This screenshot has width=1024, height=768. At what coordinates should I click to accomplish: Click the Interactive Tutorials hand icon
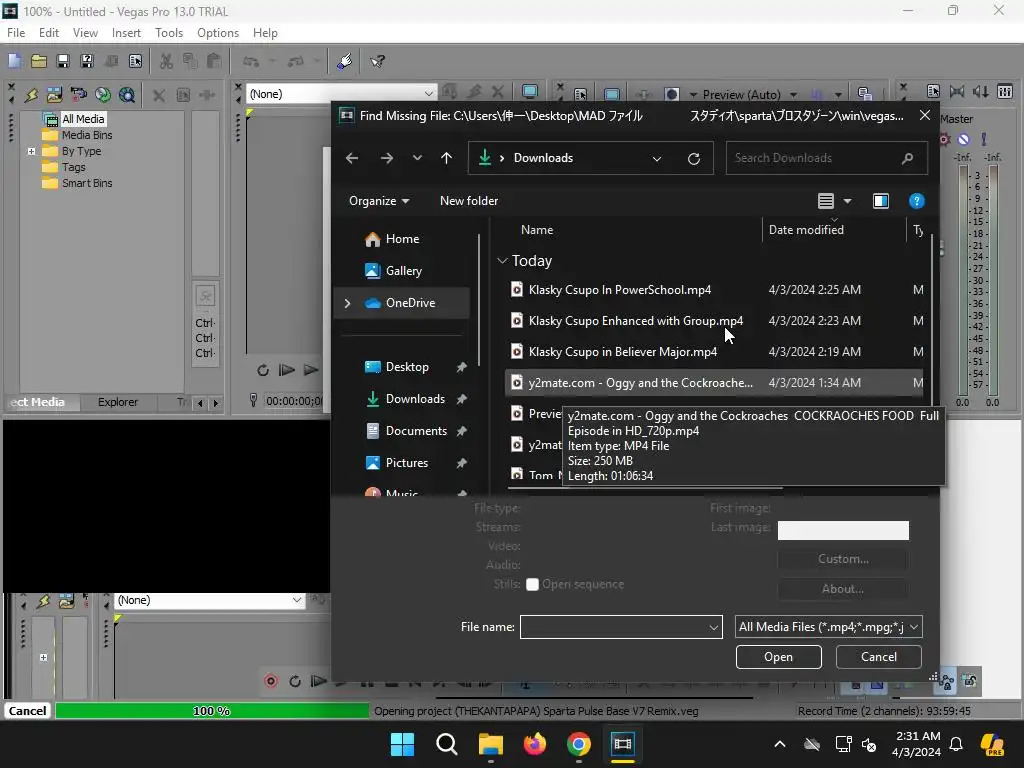(x=344, y=61)
